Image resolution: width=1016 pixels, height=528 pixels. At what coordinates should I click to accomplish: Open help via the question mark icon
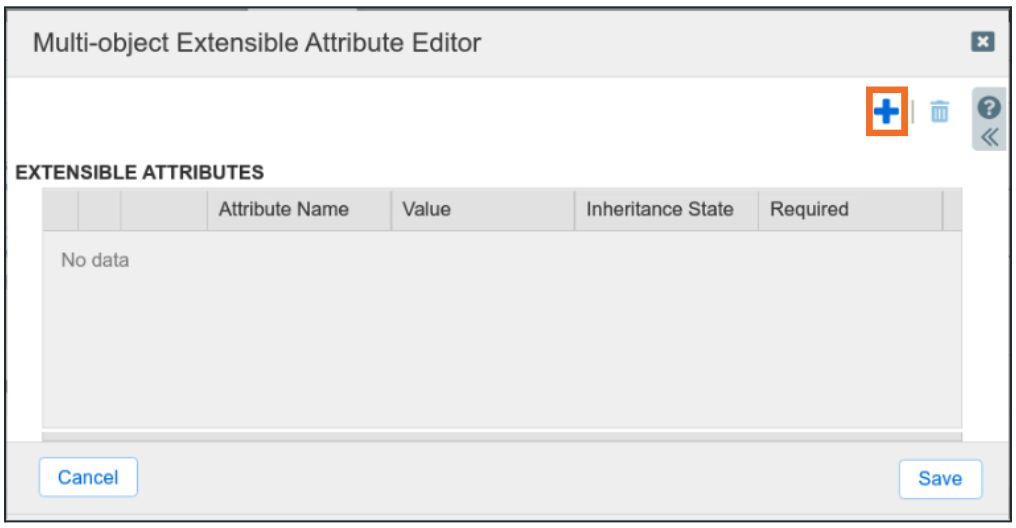pos(989,107)
